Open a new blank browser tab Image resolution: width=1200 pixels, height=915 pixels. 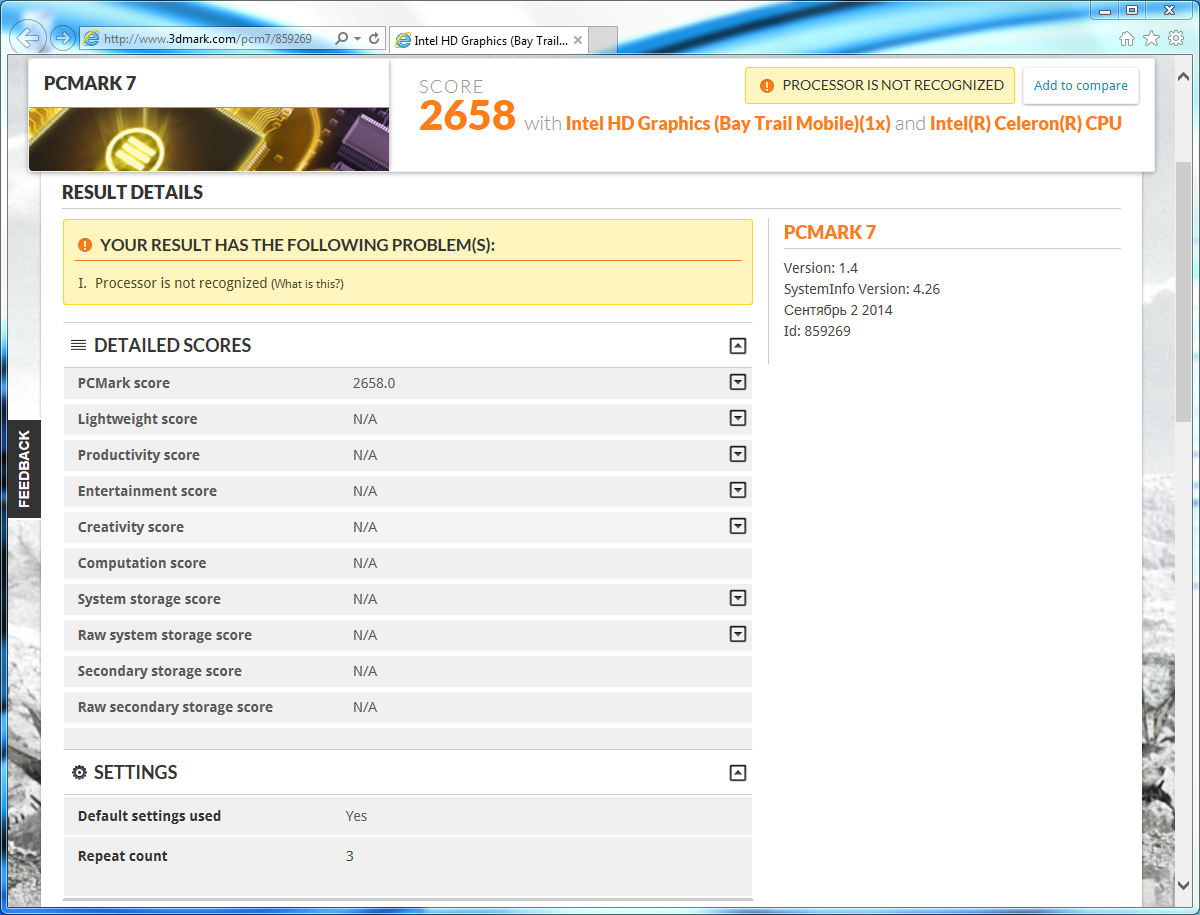point(604,41)
